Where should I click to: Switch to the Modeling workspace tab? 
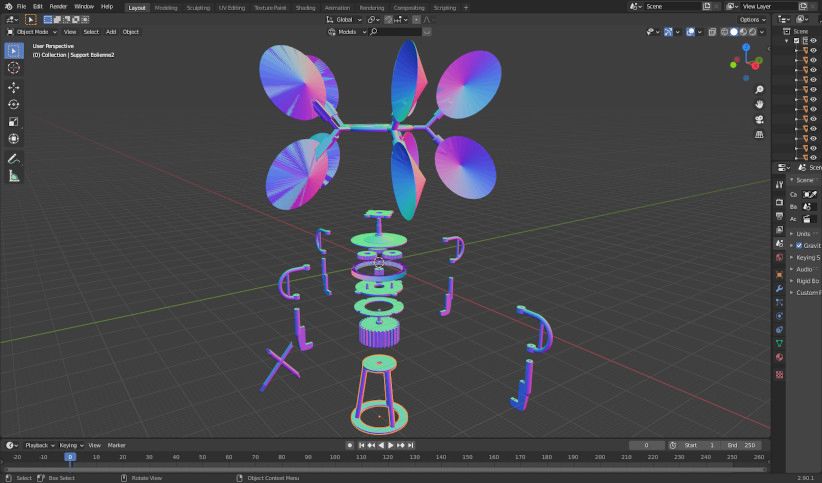pyautogui.click(x=166, y=8)
